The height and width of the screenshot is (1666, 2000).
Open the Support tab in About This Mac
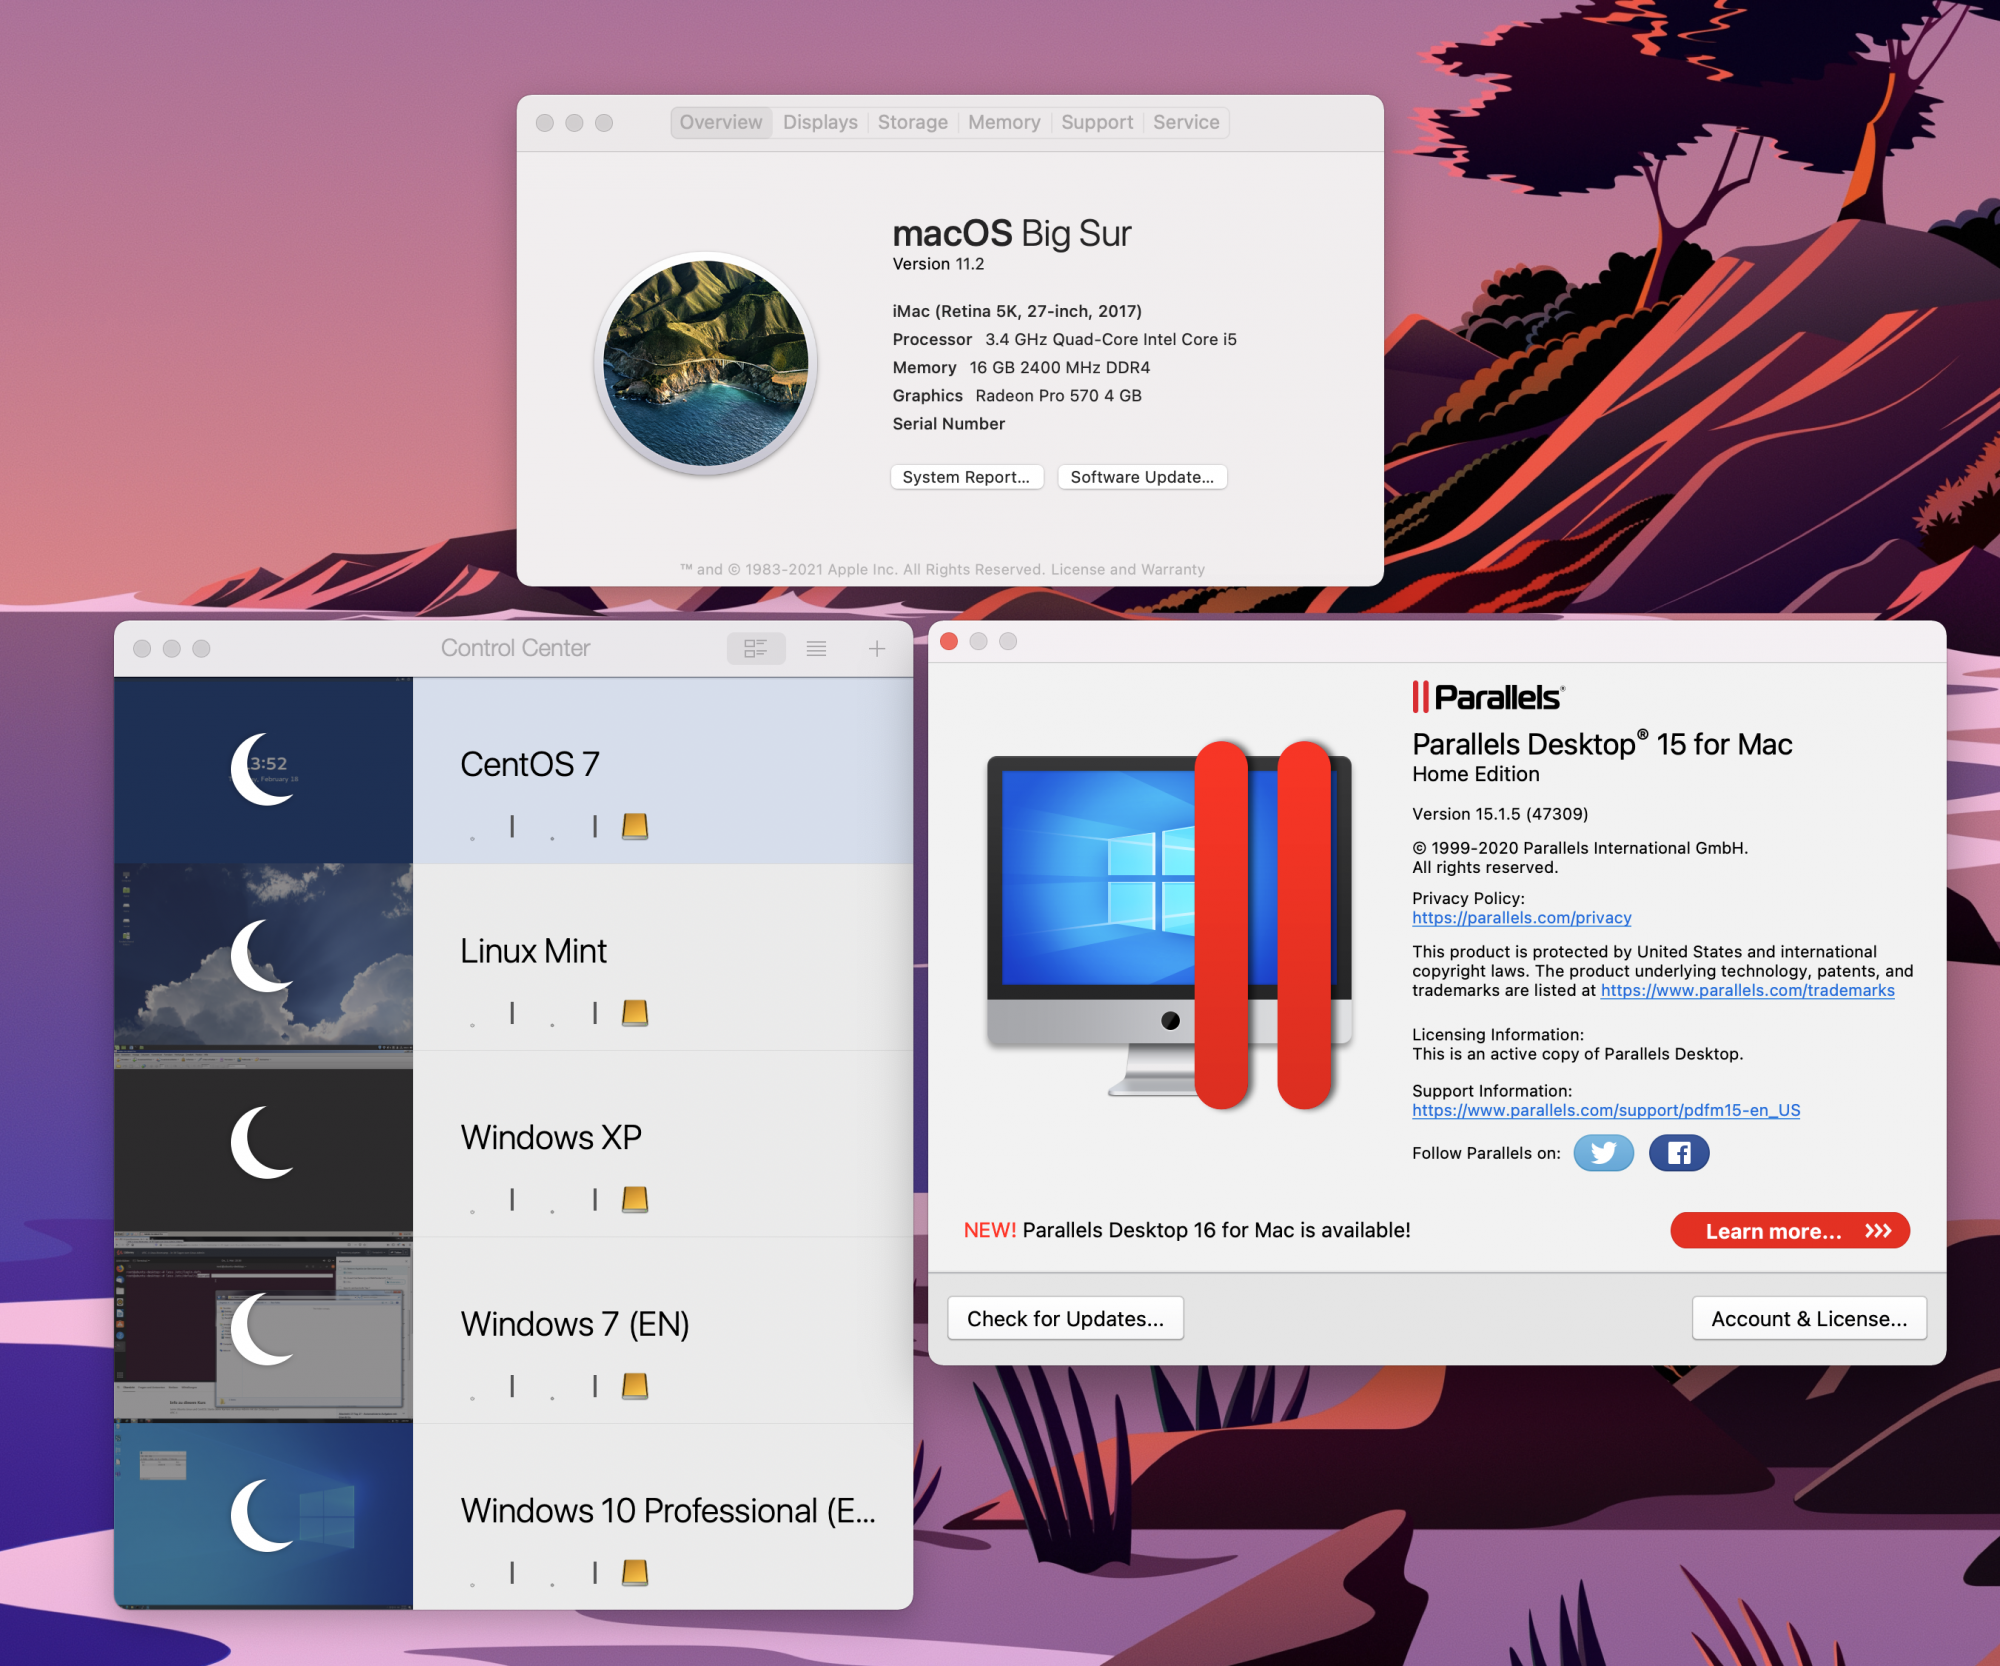click(1097, 122)
